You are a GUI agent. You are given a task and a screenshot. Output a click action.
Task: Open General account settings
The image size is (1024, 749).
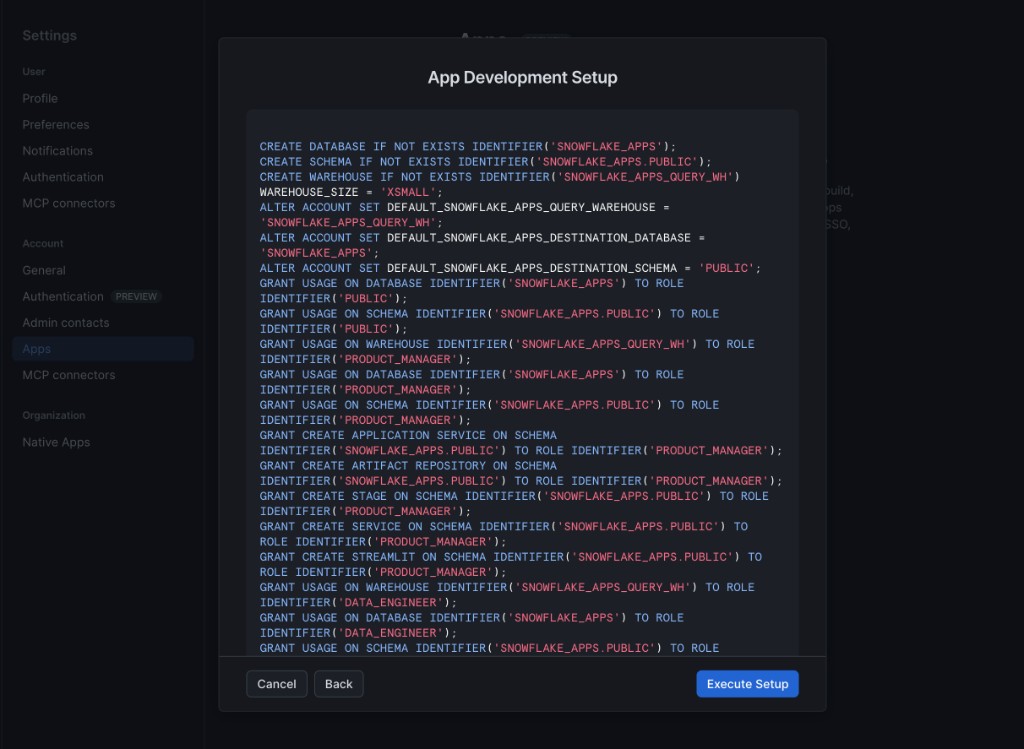coord(44,270)
